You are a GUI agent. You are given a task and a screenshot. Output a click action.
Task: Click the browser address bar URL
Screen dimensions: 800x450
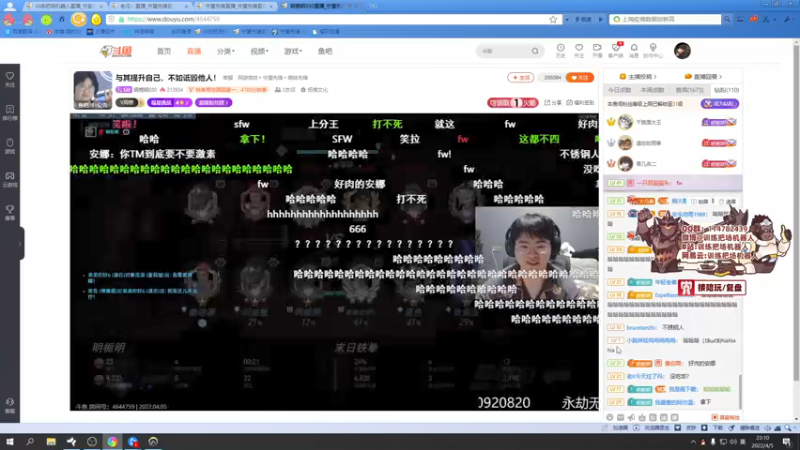pos(173,19)
